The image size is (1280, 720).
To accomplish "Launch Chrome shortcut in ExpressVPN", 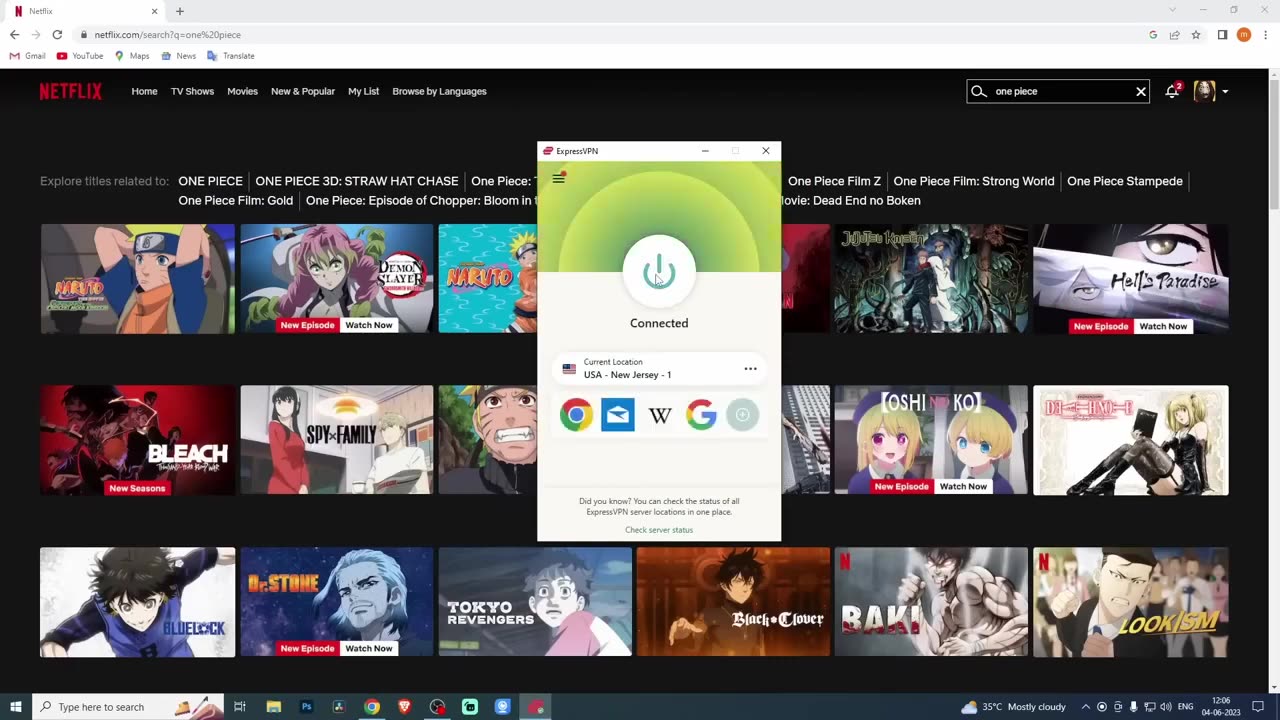I will click(x=576, y=414).
